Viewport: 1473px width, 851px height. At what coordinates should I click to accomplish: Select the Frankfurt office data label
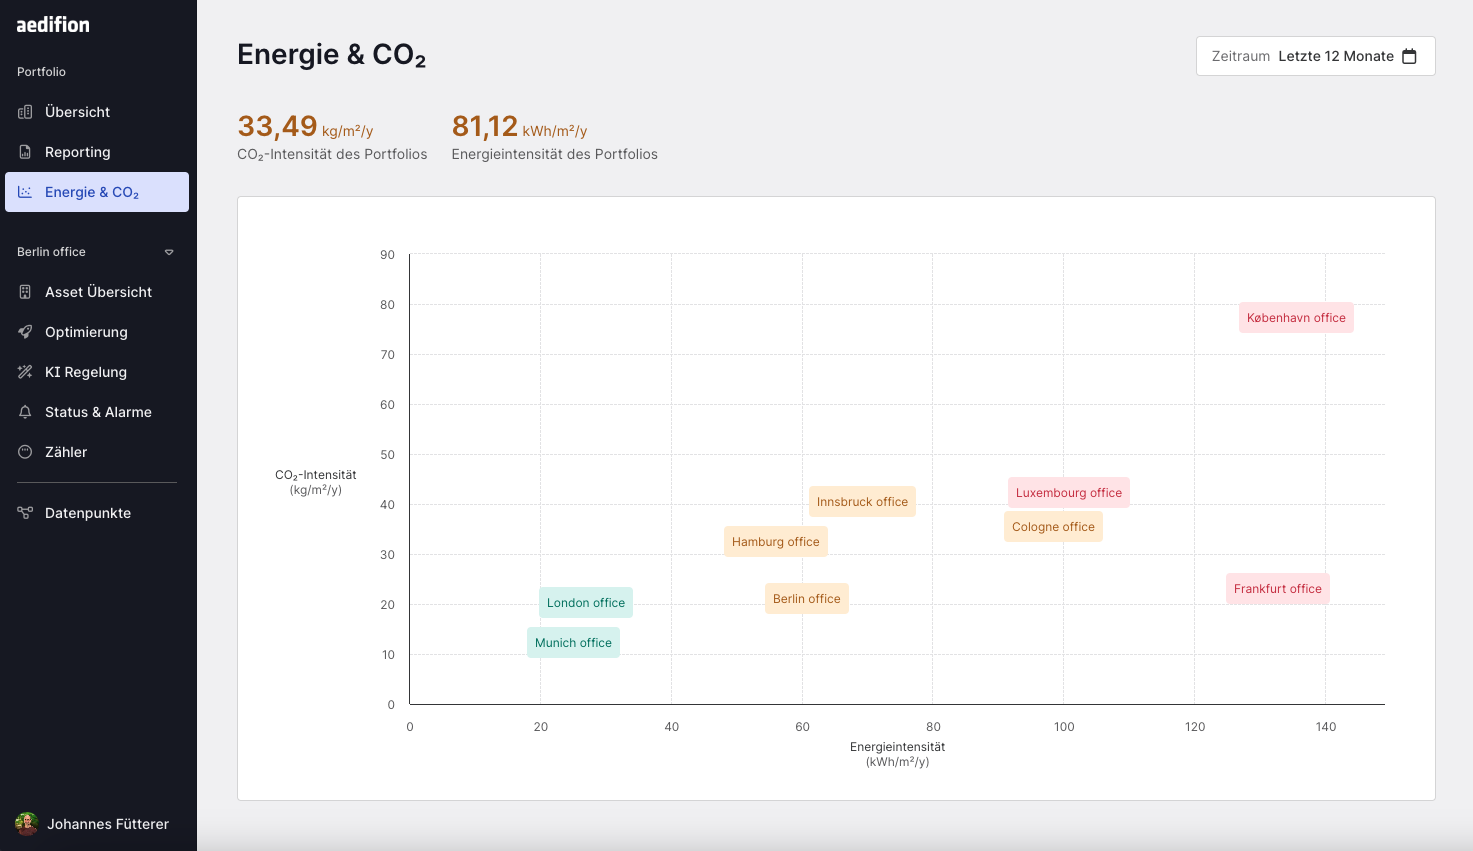pos(1277,589)
